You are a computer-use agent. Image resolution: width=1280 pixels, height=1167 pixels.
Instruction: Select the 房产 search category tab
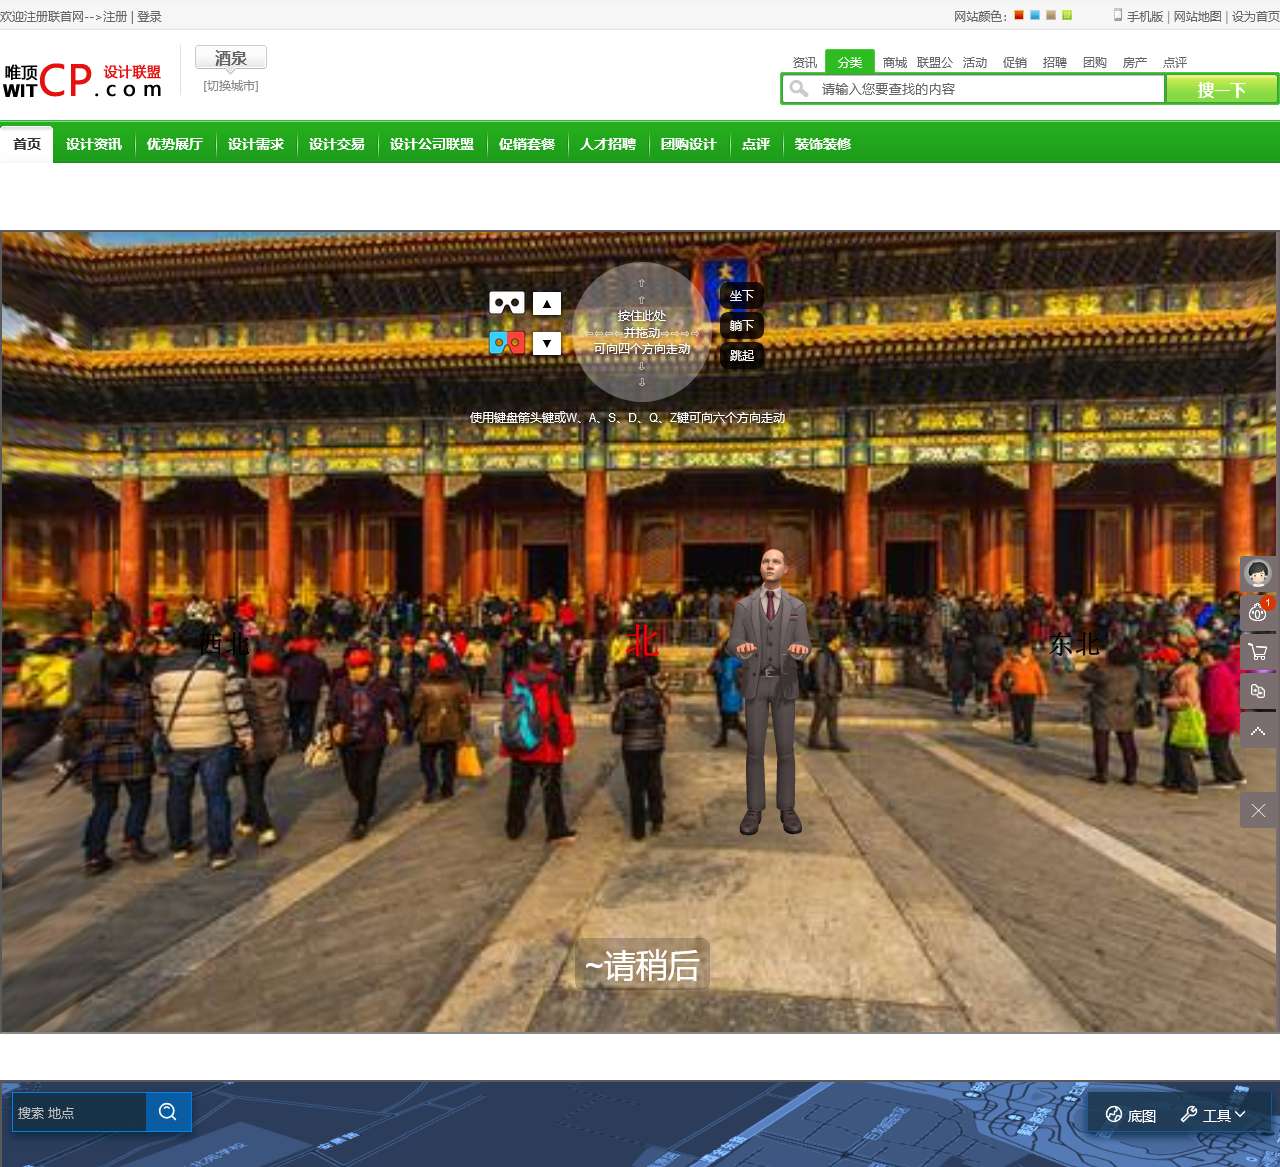point(1135,62)
